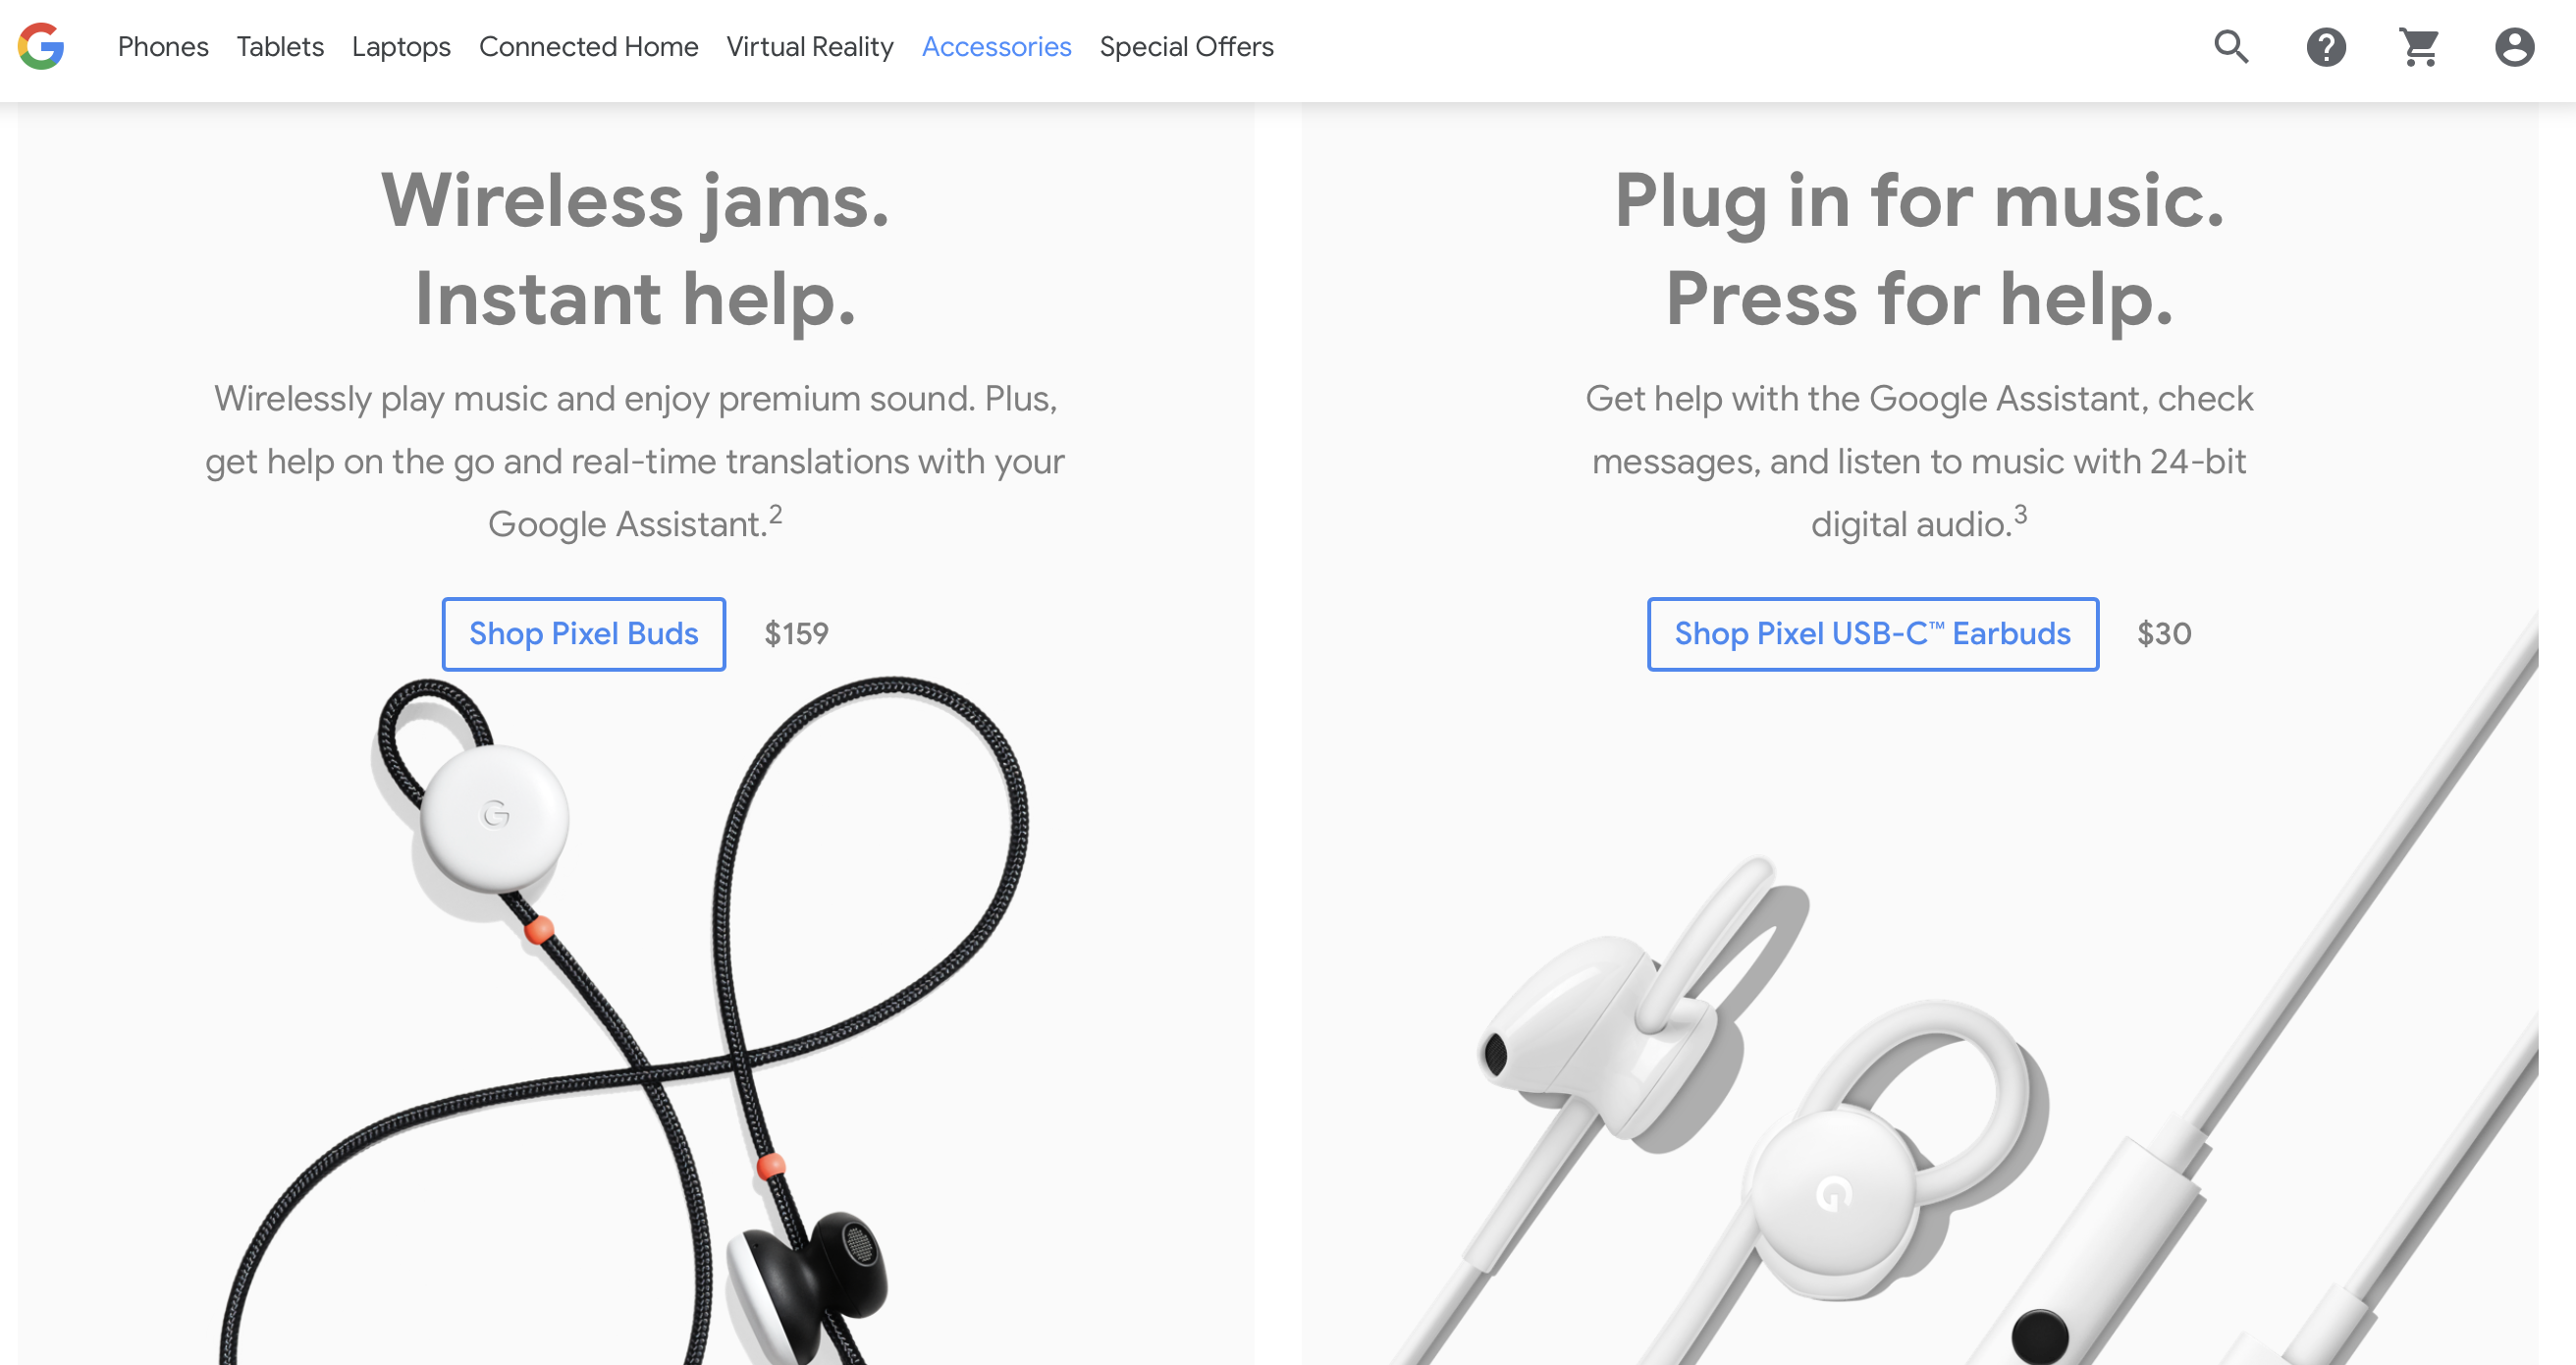Open the account profile icon

2514,47
